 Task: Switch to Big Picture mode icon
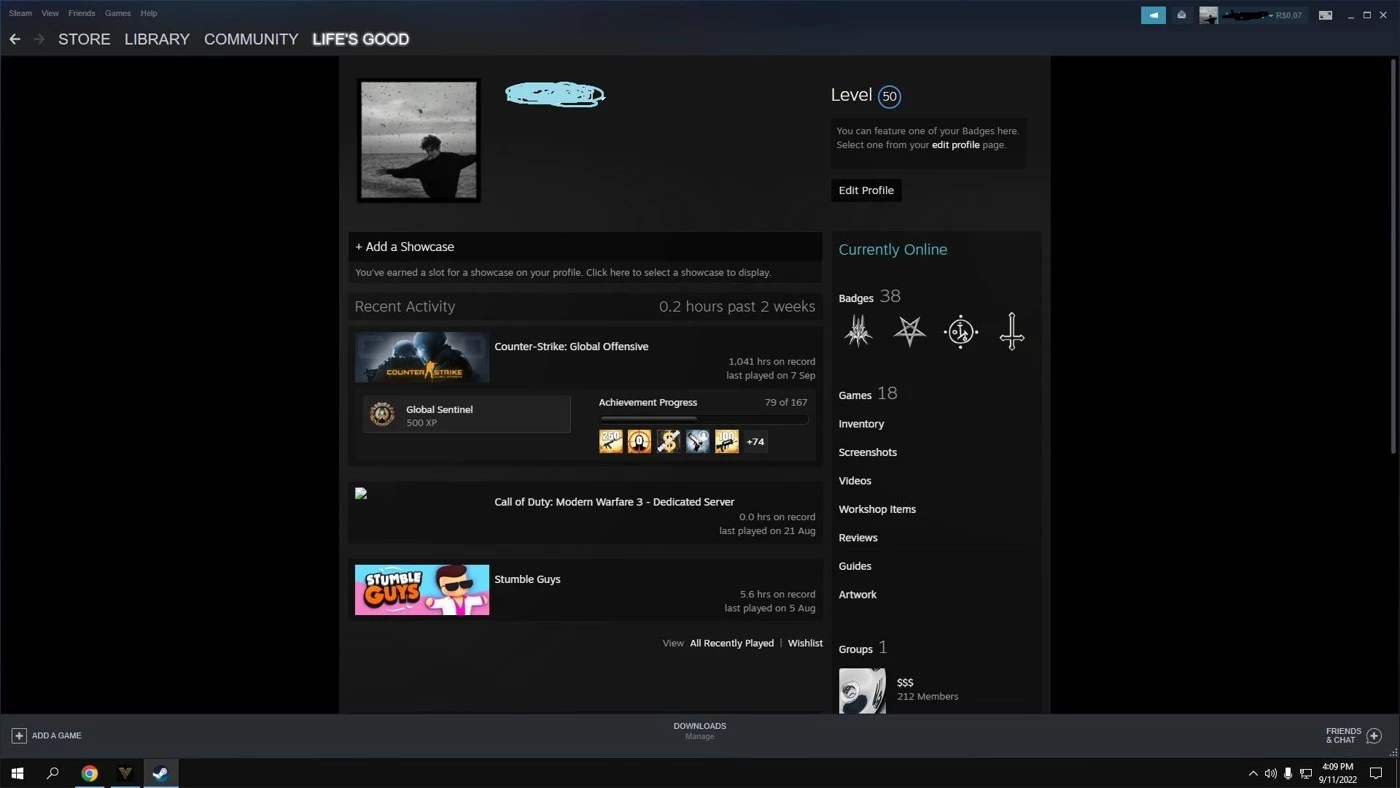point(1325,15)
